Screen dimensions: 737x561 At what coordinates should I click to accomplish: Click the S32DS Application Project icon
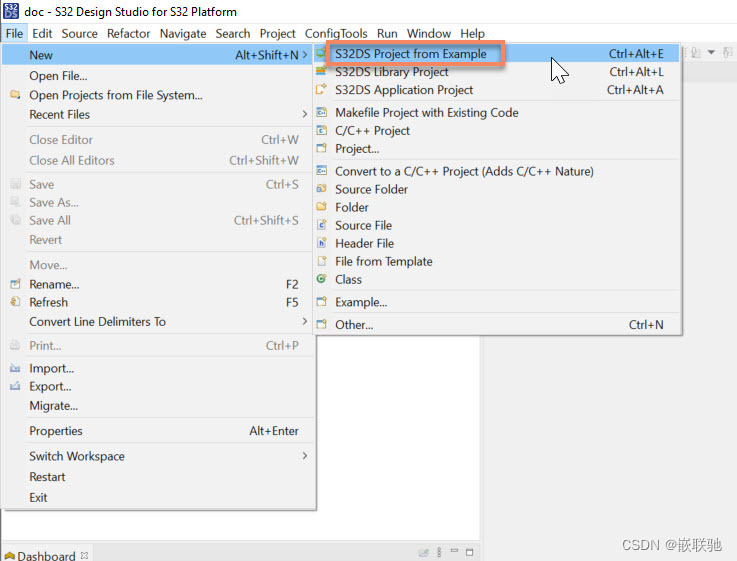coord(321,89)
